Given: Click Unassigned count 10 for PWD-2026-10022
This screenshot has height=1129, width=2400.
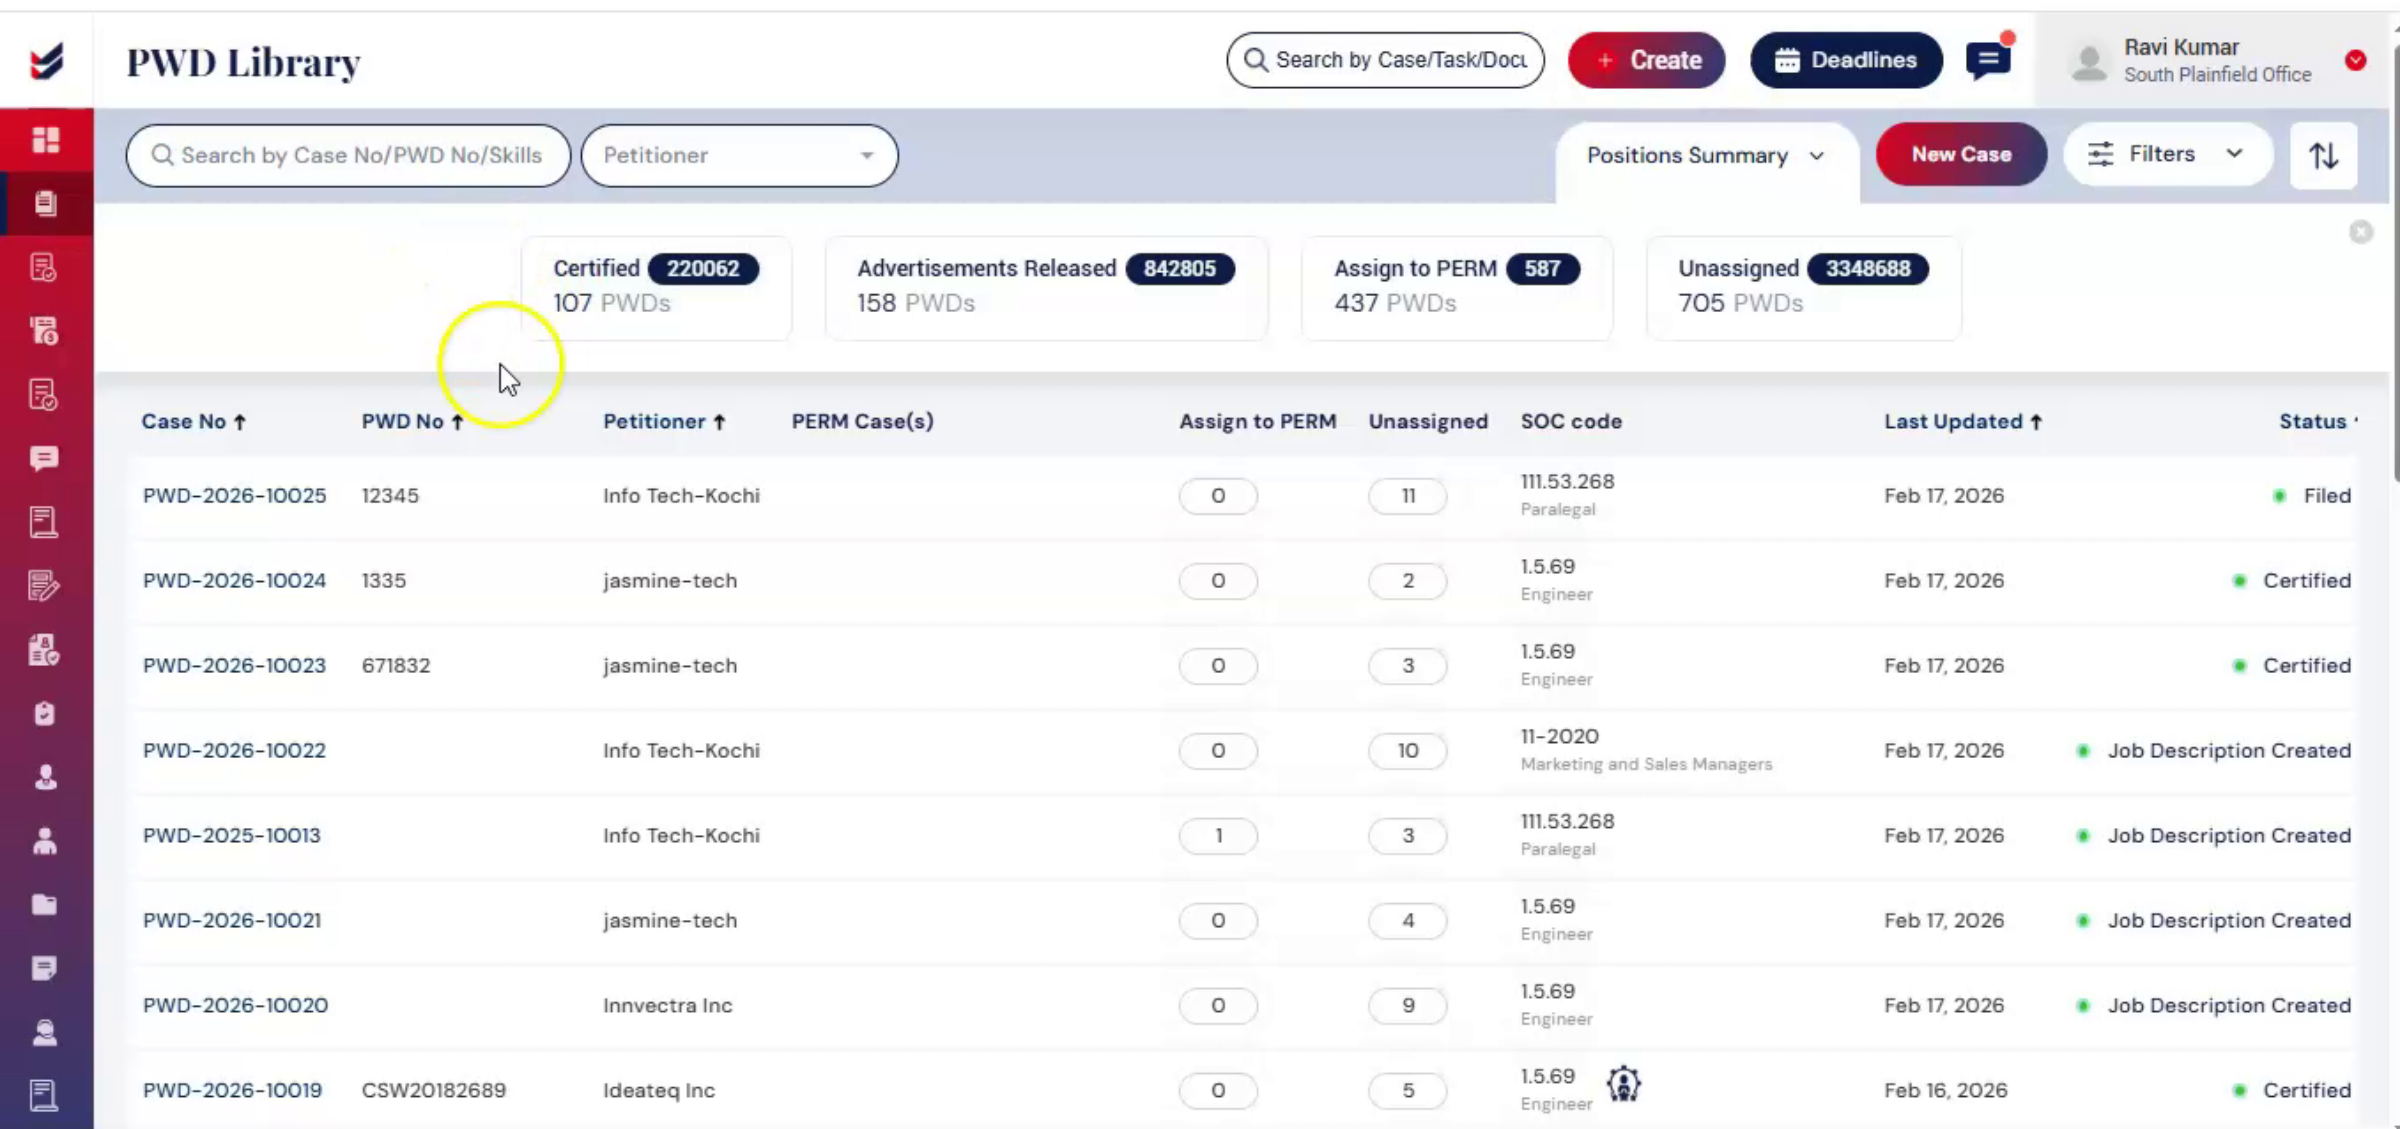Looking at the screenshot, I should 1407,751.
